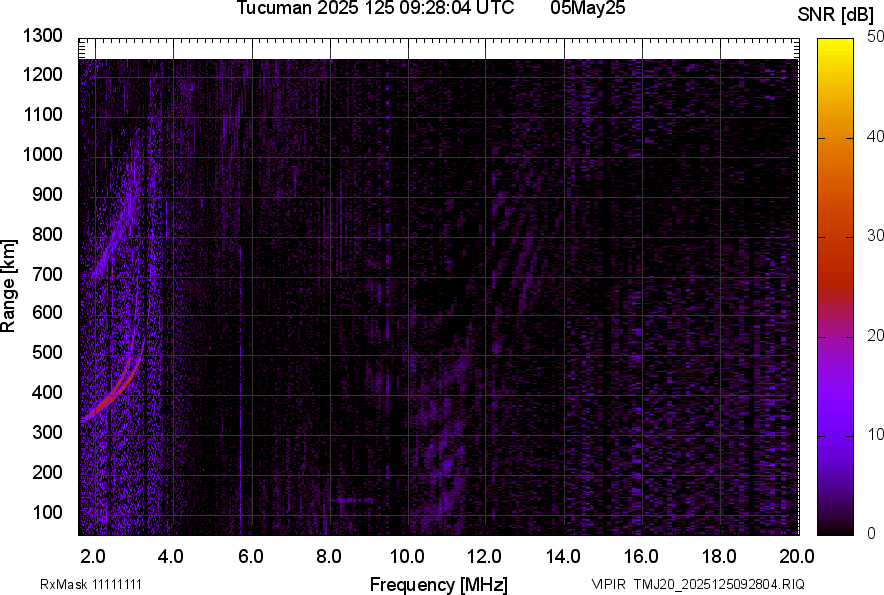
Task: Click the range tick label '100'
Action: pyautogui.click(x=47, y=512)
